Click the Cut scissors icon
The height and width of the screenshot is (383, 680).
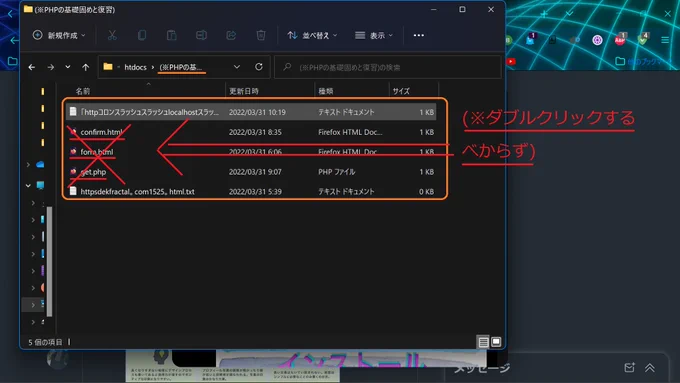pos(112,35)
